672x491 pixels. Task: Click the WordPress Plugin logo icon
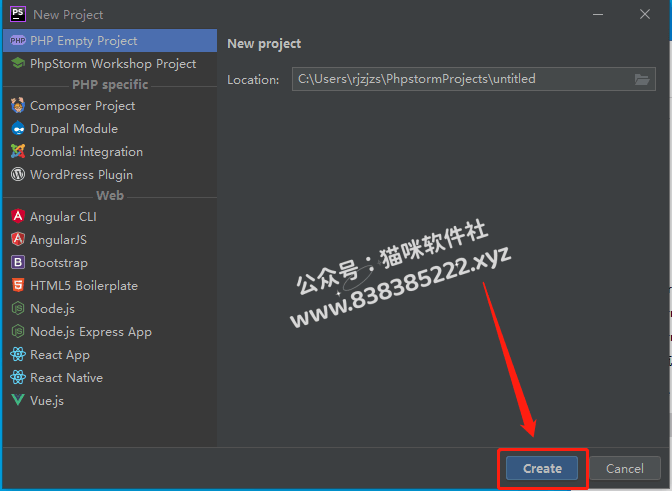pyautogui.click(x=18, y=174)
